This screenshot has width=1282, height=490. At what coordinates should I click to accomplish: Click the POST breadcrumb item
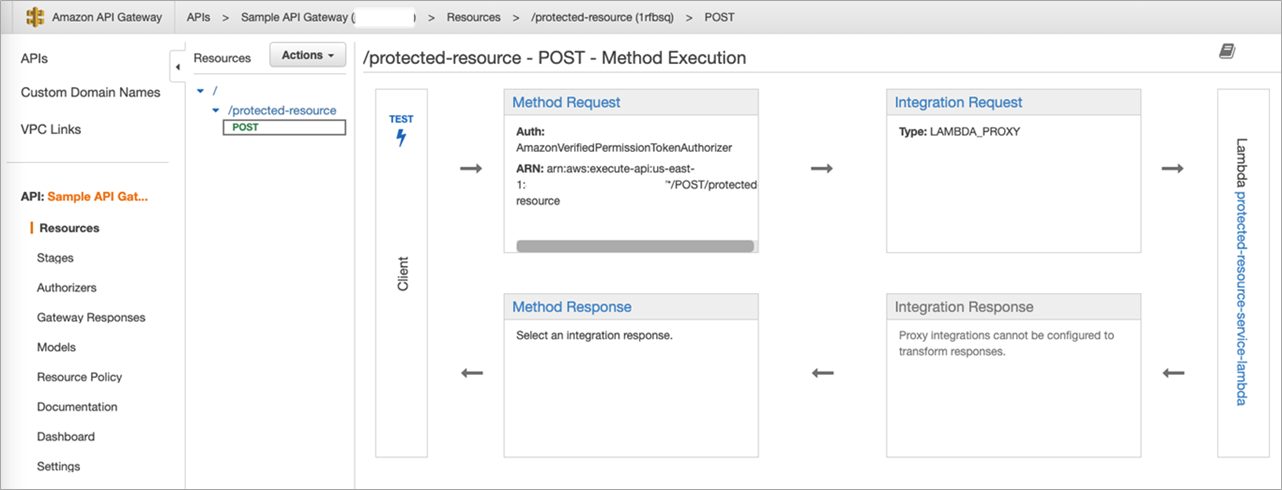click(x=719, y=18)
